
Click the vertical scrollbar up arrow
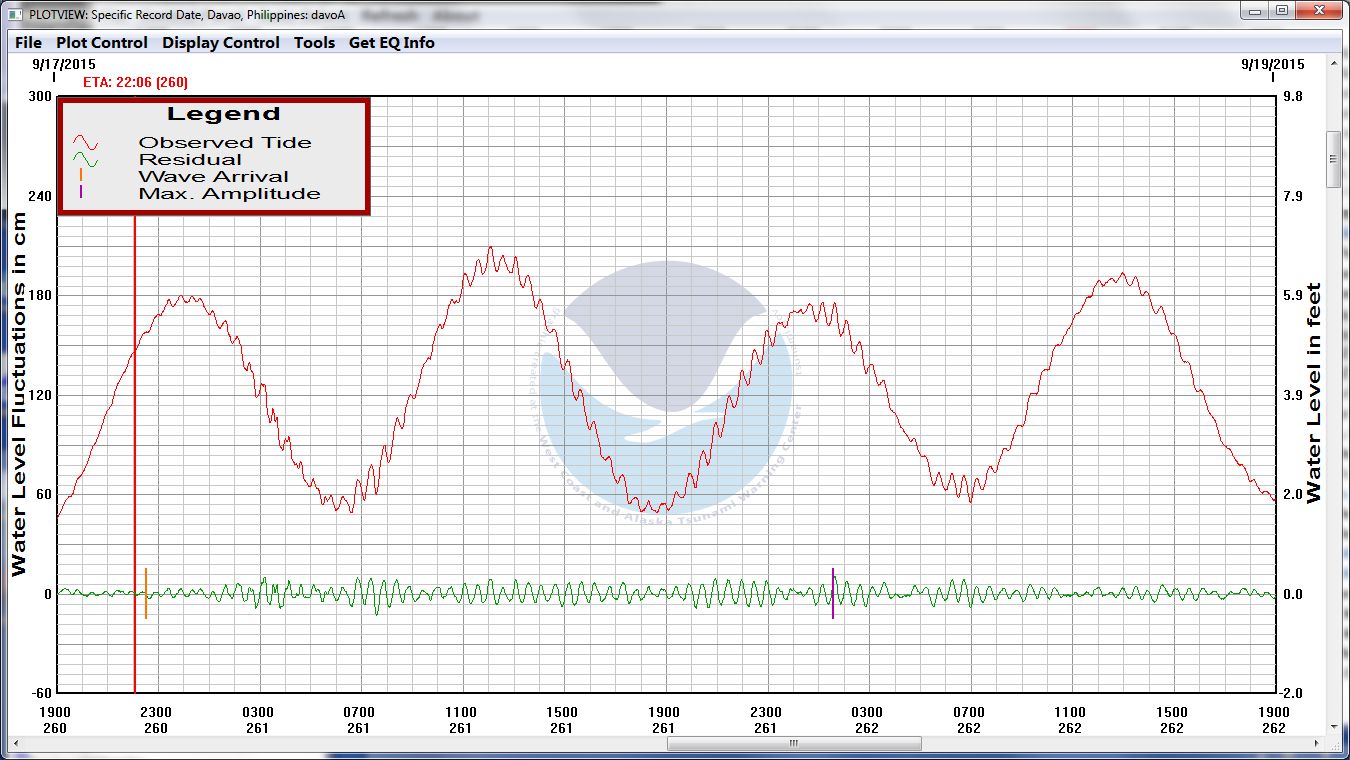click(x=1333, y=63)
